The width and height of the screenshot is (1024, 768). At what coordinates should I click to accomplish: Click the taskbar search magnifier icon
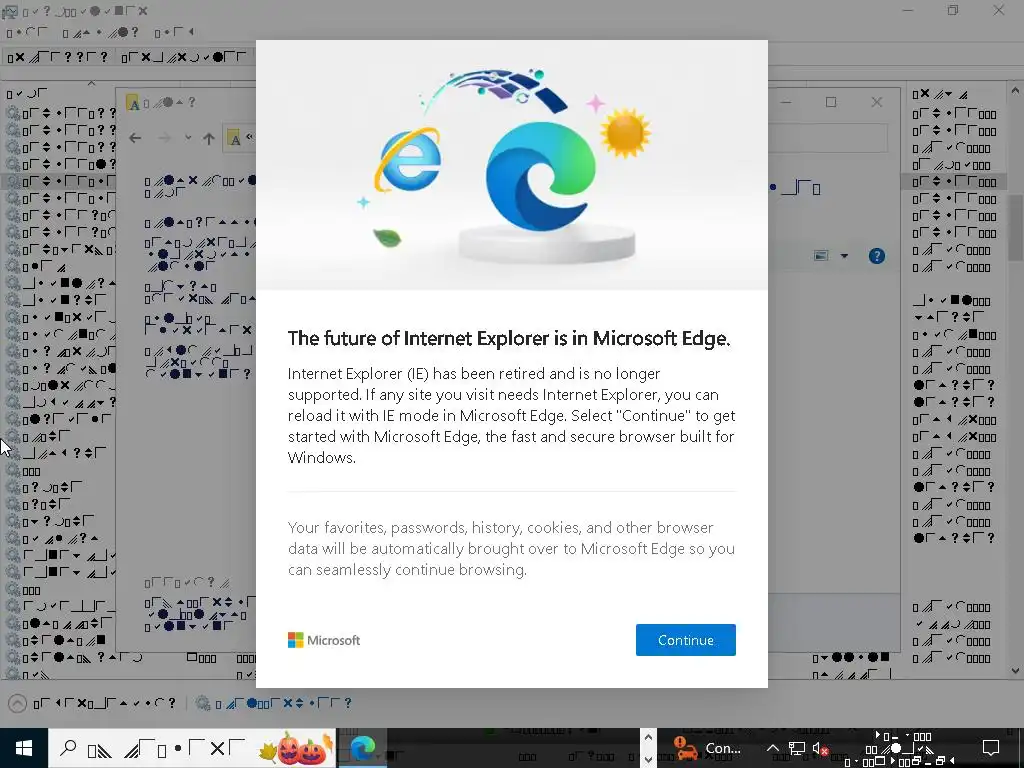pyautogui.click(x=68, y=748)
